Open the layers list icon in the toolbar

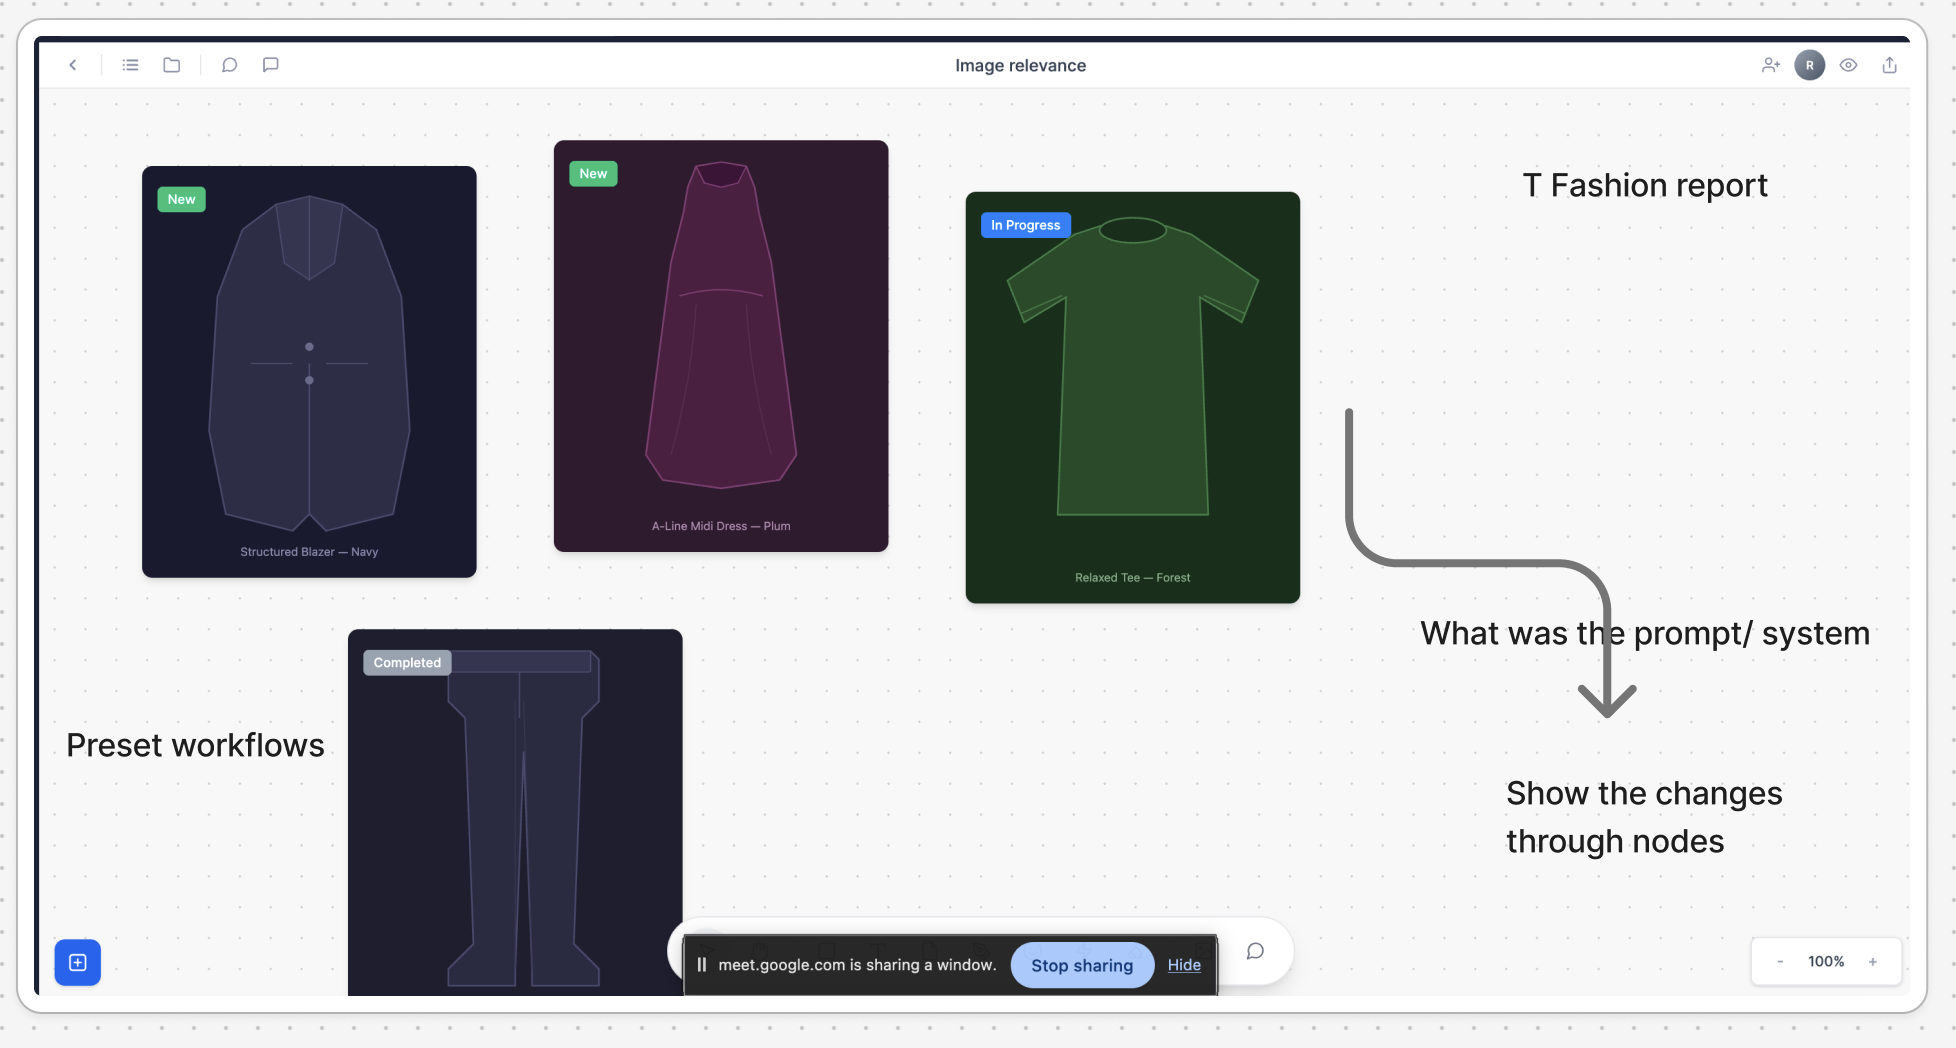129,65
